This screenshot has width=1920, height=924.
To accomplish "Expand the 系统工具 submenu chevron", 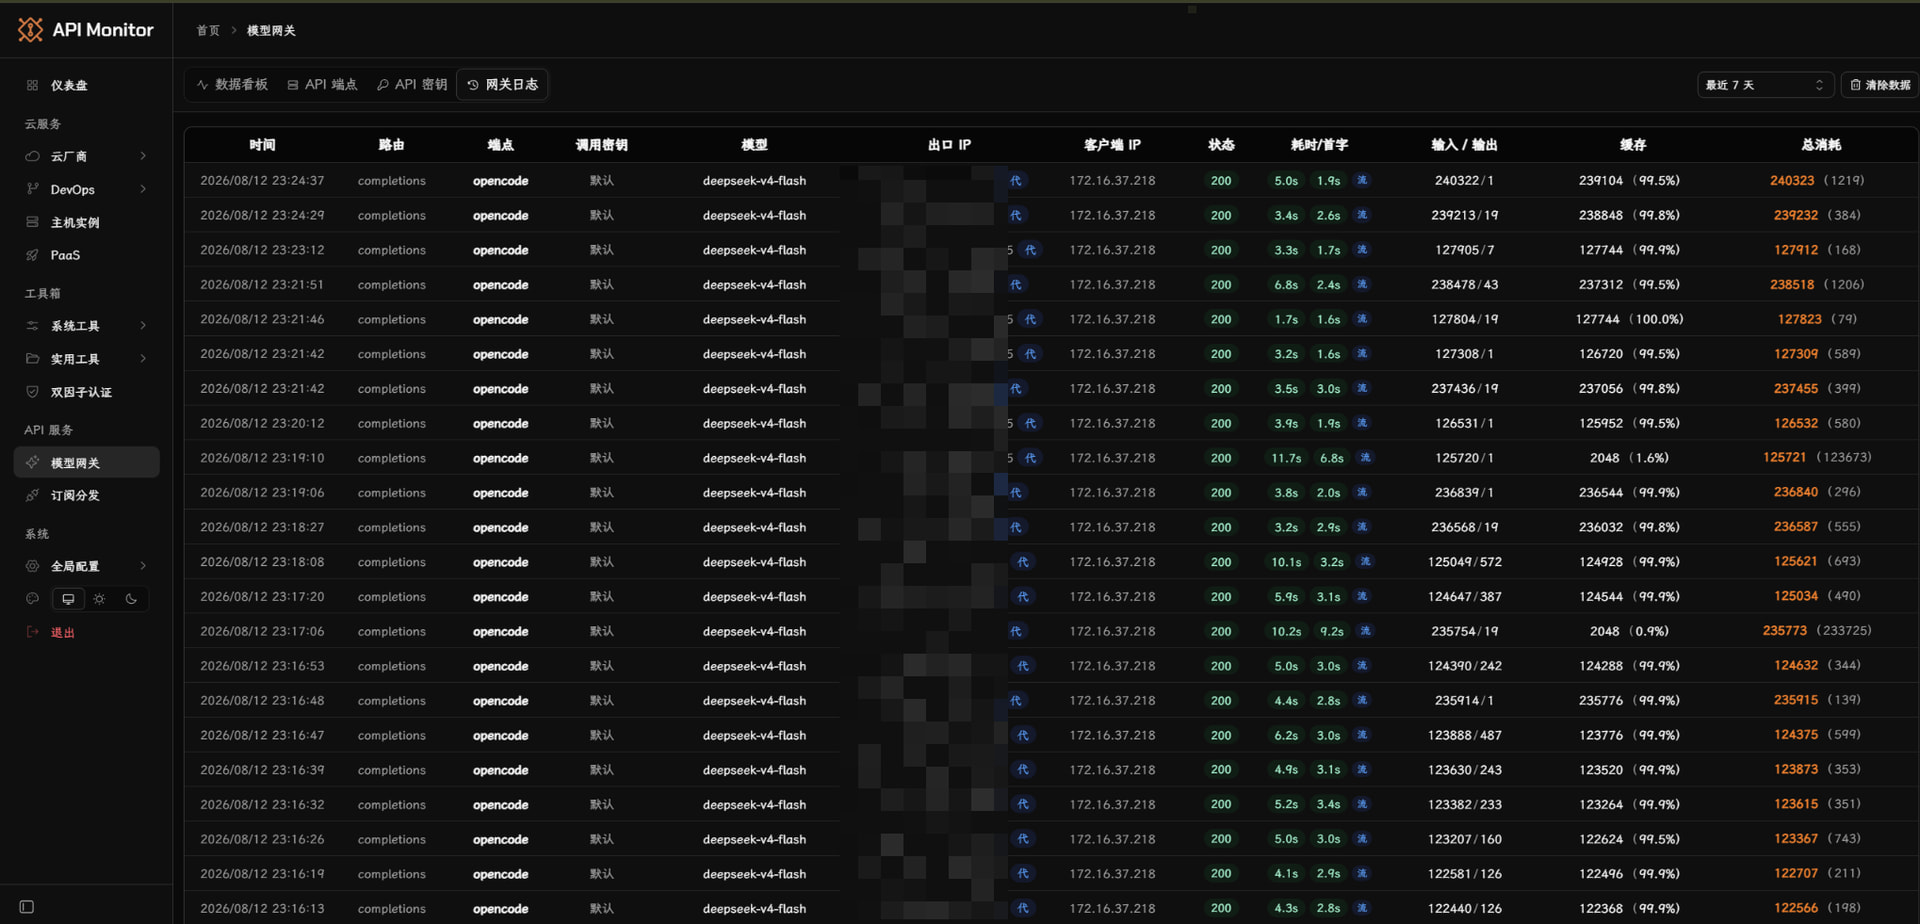I will pyautogui.click(x=143, y=326).
